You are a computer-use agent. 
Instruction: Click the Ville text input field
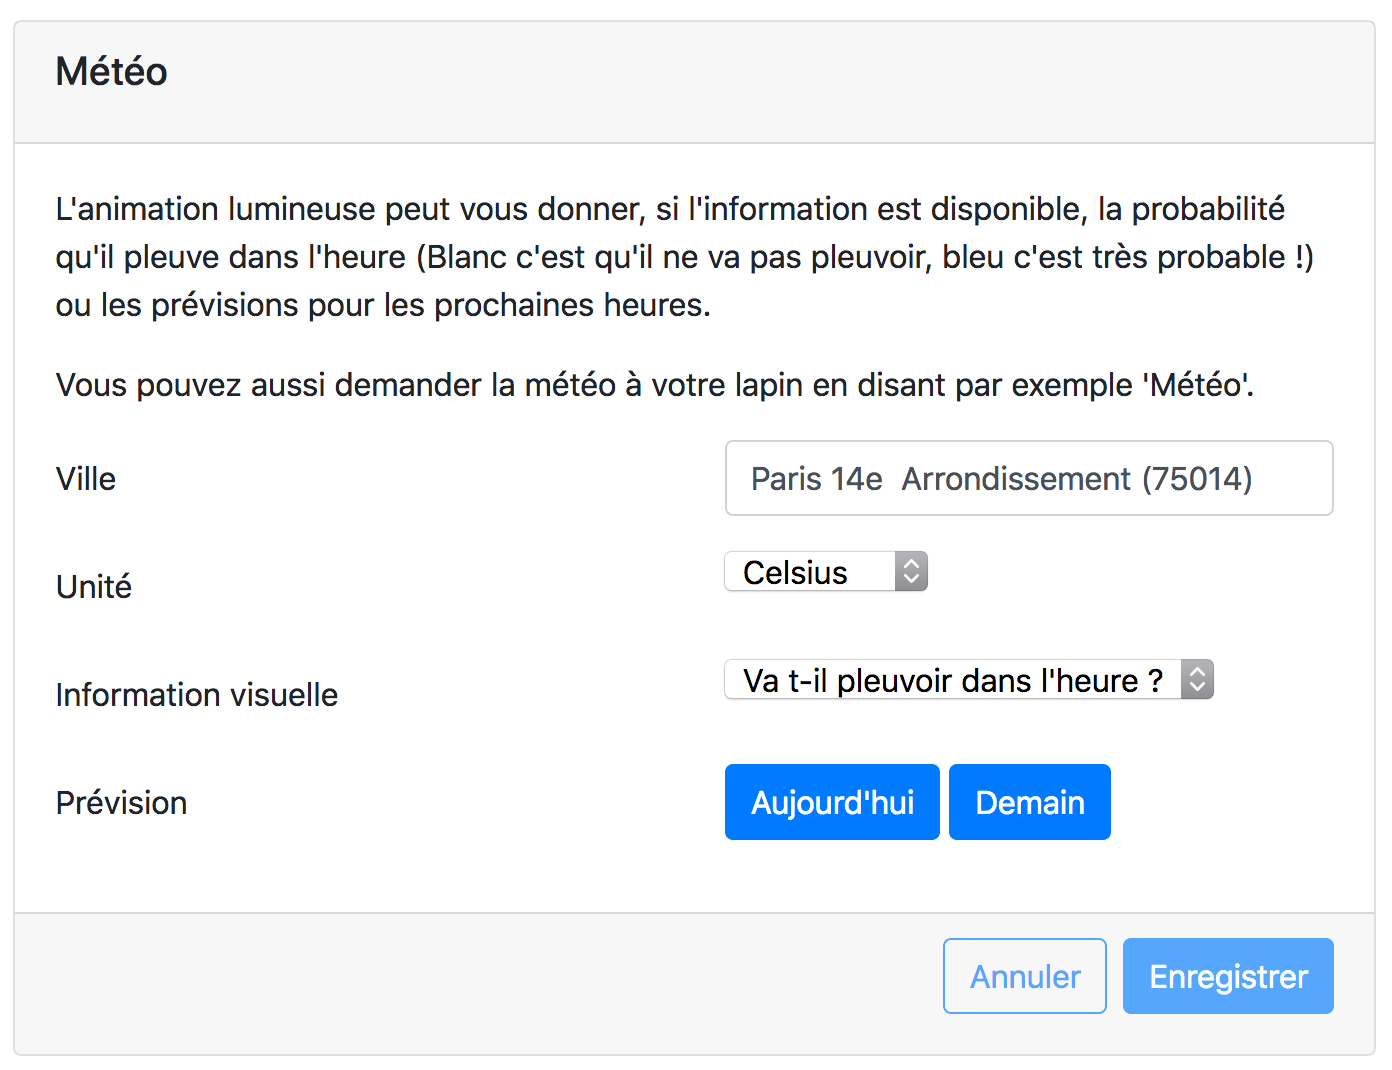tap(1029, 478)
